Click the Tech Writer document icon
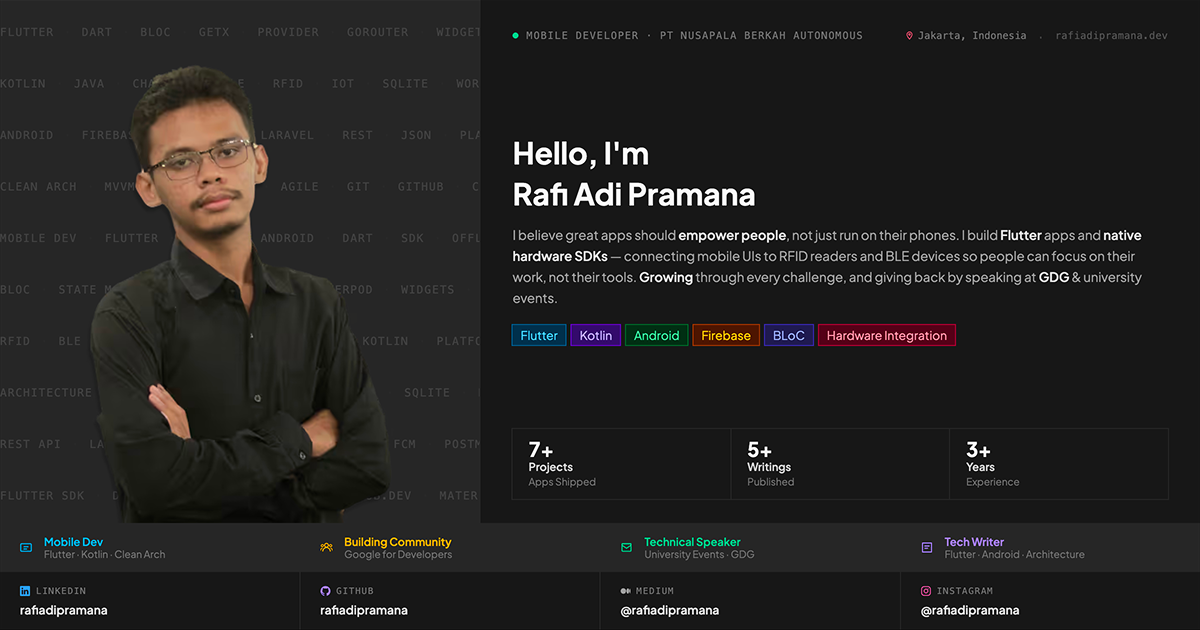 927,548
